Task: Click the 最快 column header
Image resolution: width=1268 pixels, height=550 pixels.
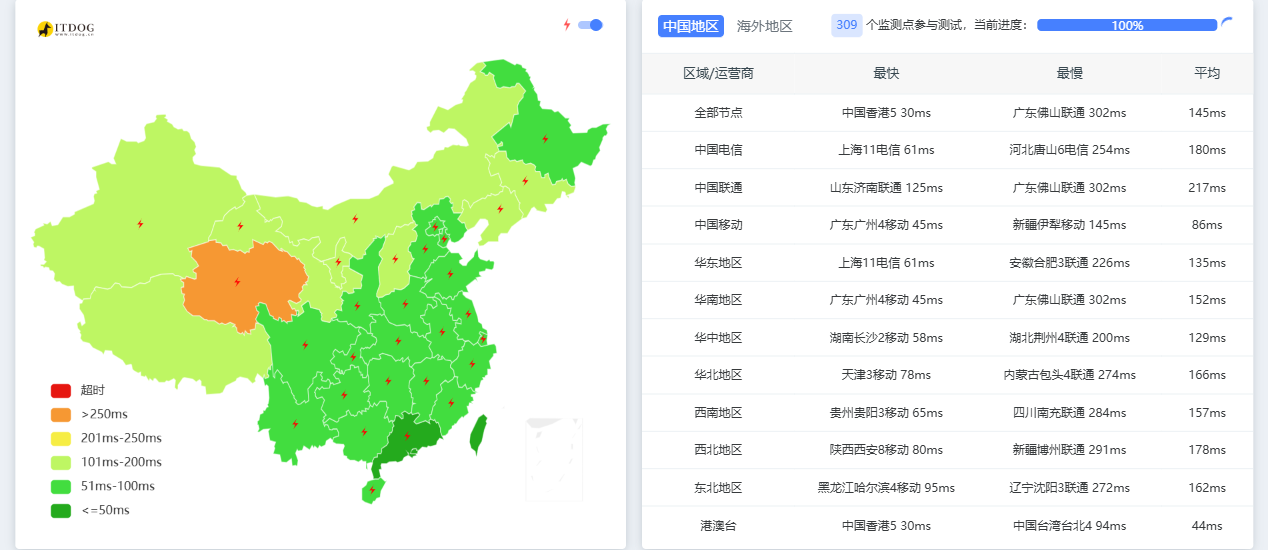Action: [x=886, y=73]
